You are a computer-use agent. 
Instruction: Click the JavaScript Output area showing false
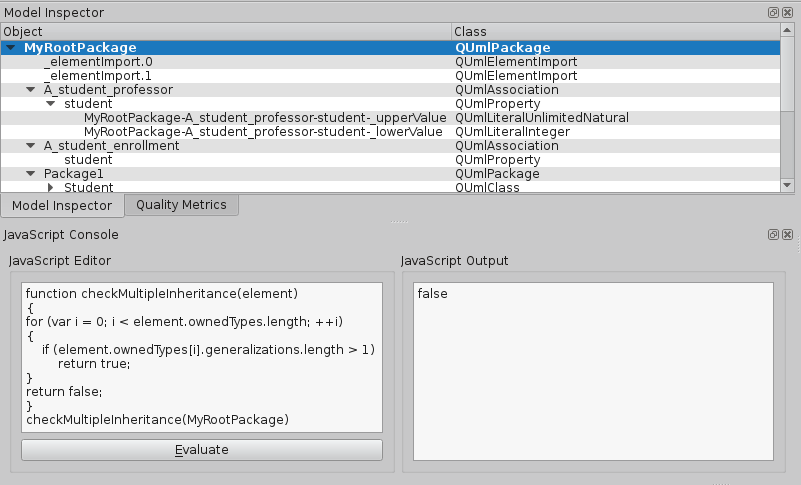[x=593, y=371]
